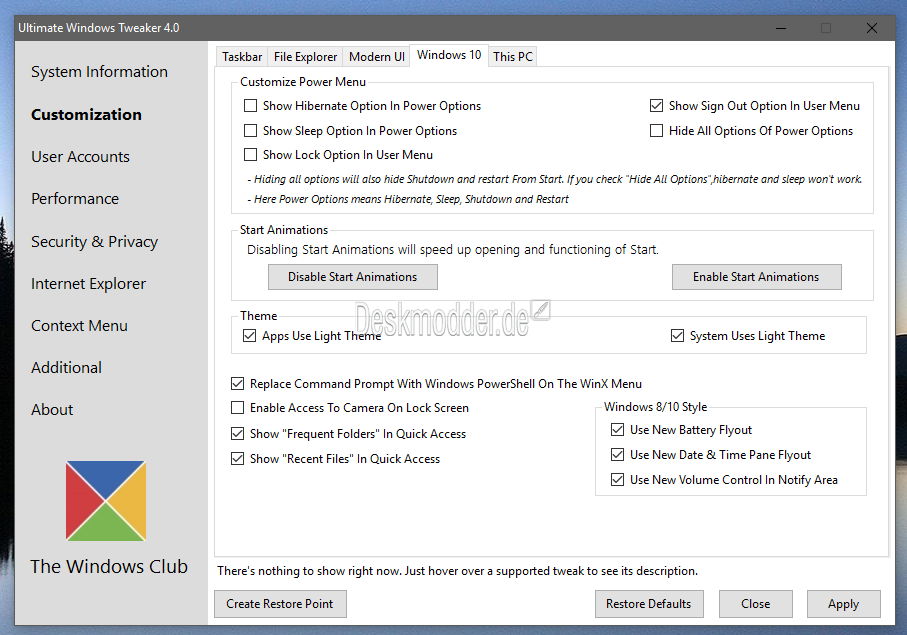Minimize the Ultimate Windows Tweaker window

point(781,28)
